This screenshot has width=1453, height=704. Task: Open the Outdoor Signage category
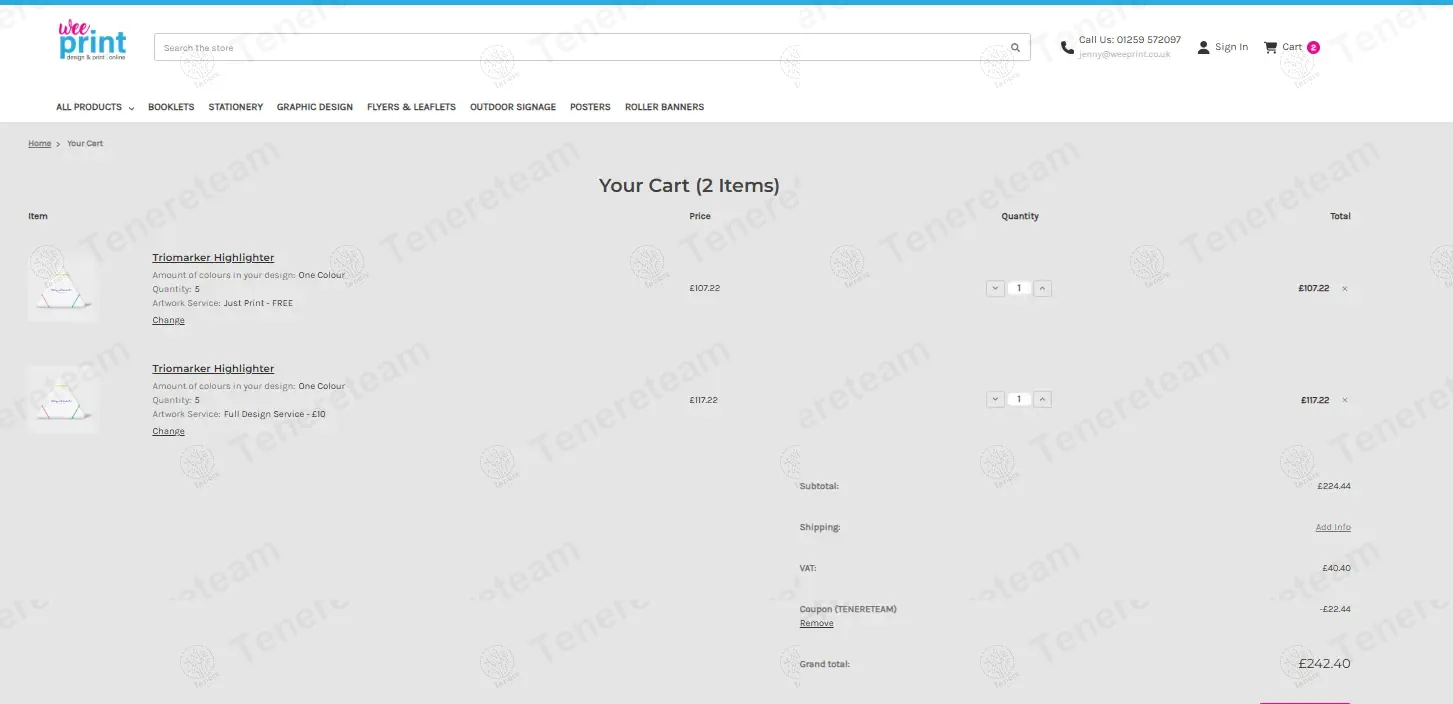point(513,107)
